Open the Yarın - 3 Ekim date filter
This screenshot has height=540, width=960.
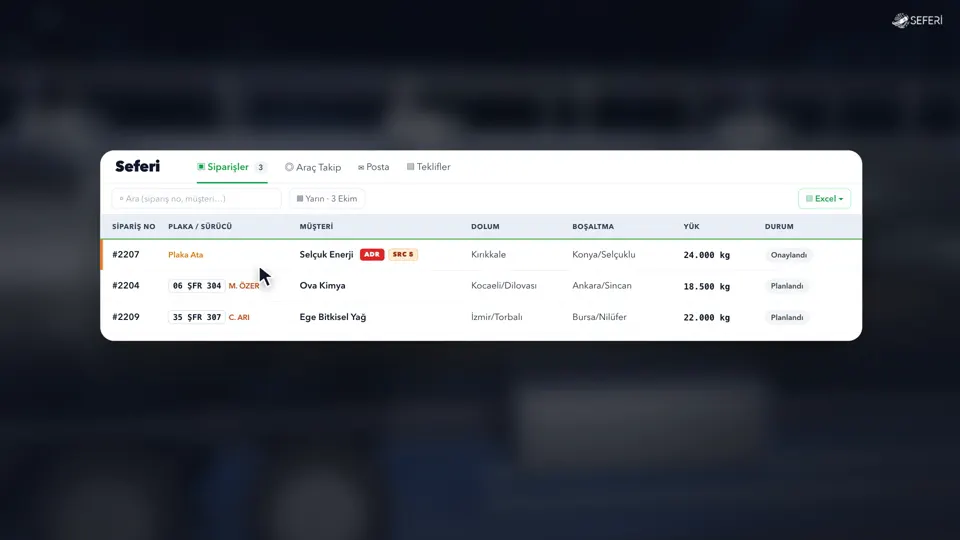coord(327,198)
